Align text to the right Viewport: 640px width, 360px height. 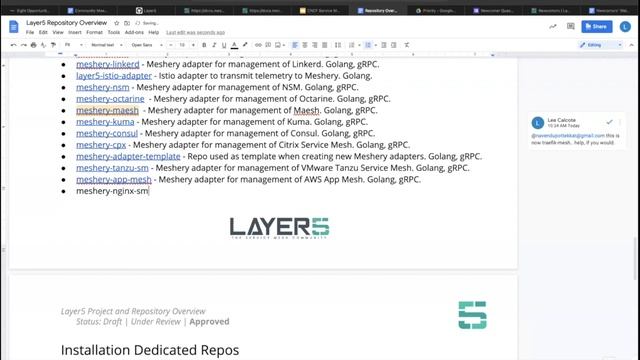(x=315, y=45)
